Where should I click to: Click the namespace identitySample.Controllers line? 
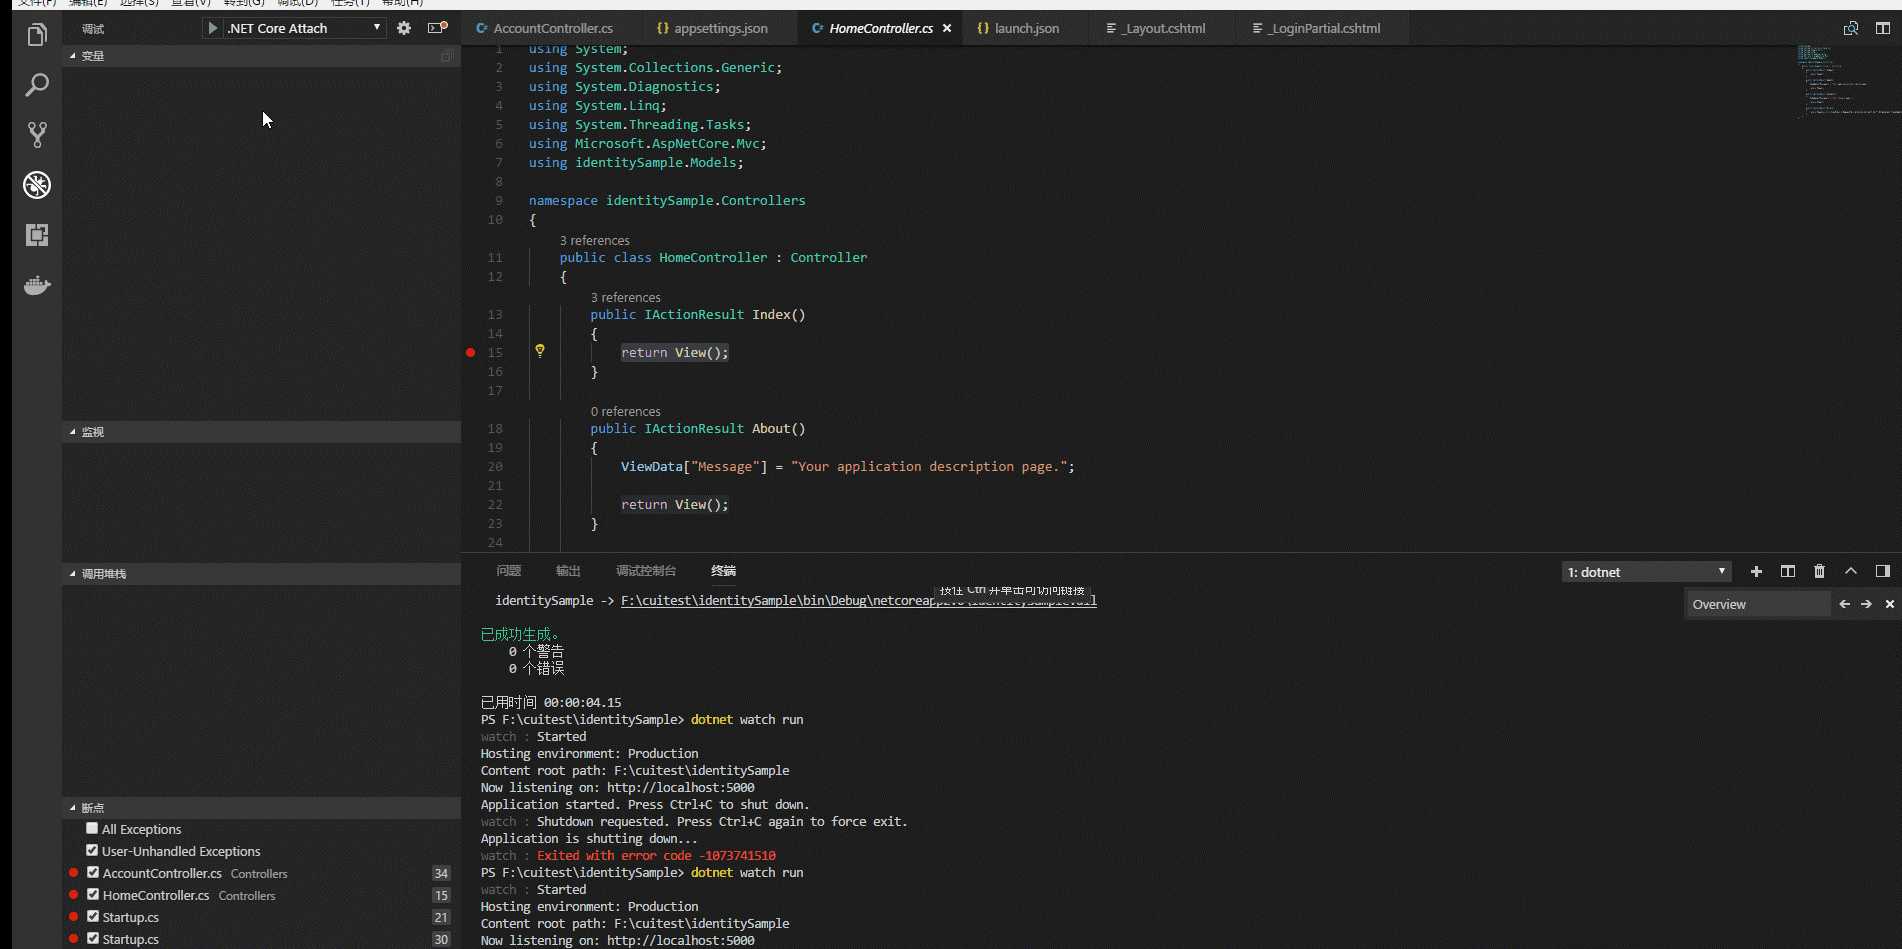[667, 201]
